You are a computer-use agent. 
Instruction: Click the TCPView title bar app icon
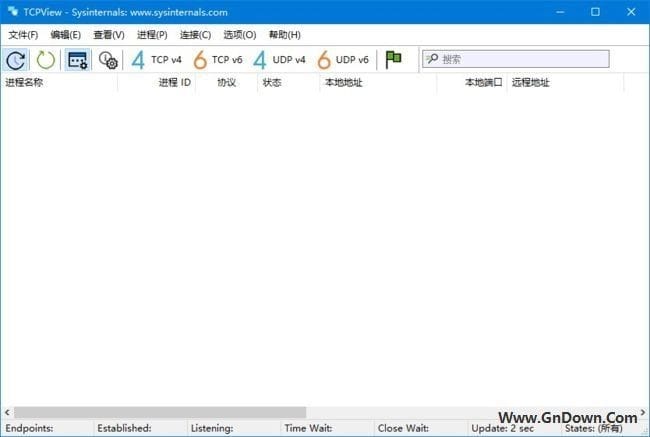coord(12,12)
